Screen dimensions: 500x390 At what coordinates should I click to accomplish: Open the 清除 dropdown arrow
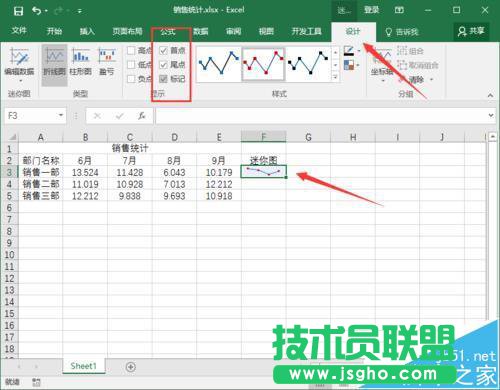pos(431,79)
